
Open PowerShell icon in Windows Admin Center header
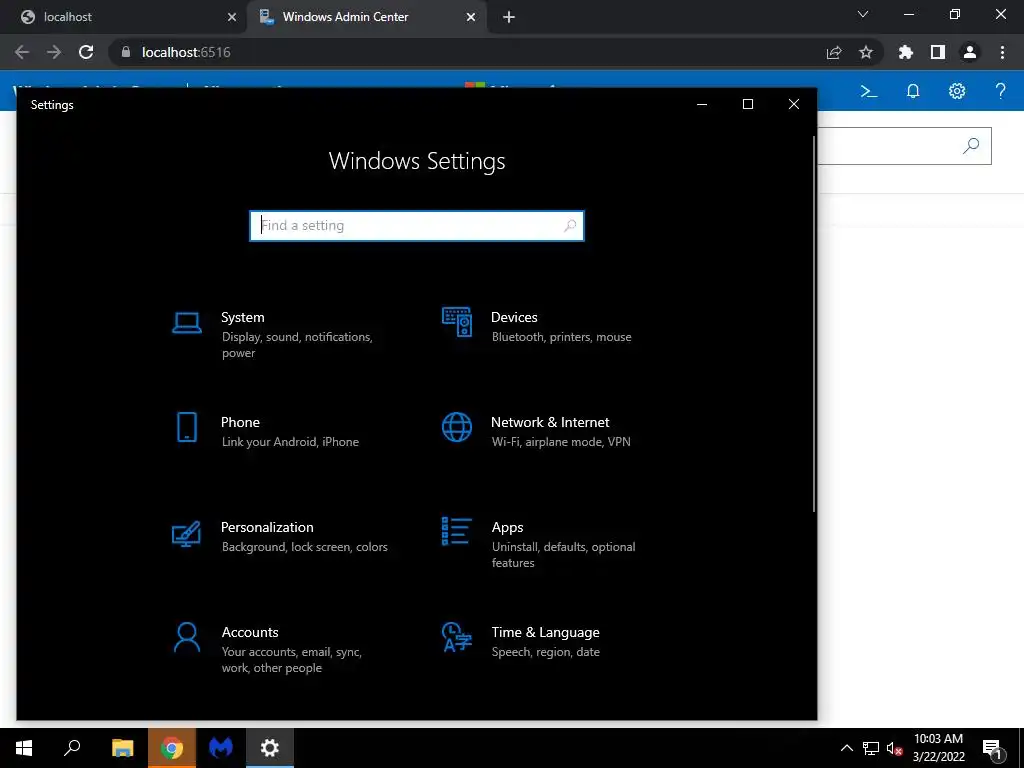[869, 91]
